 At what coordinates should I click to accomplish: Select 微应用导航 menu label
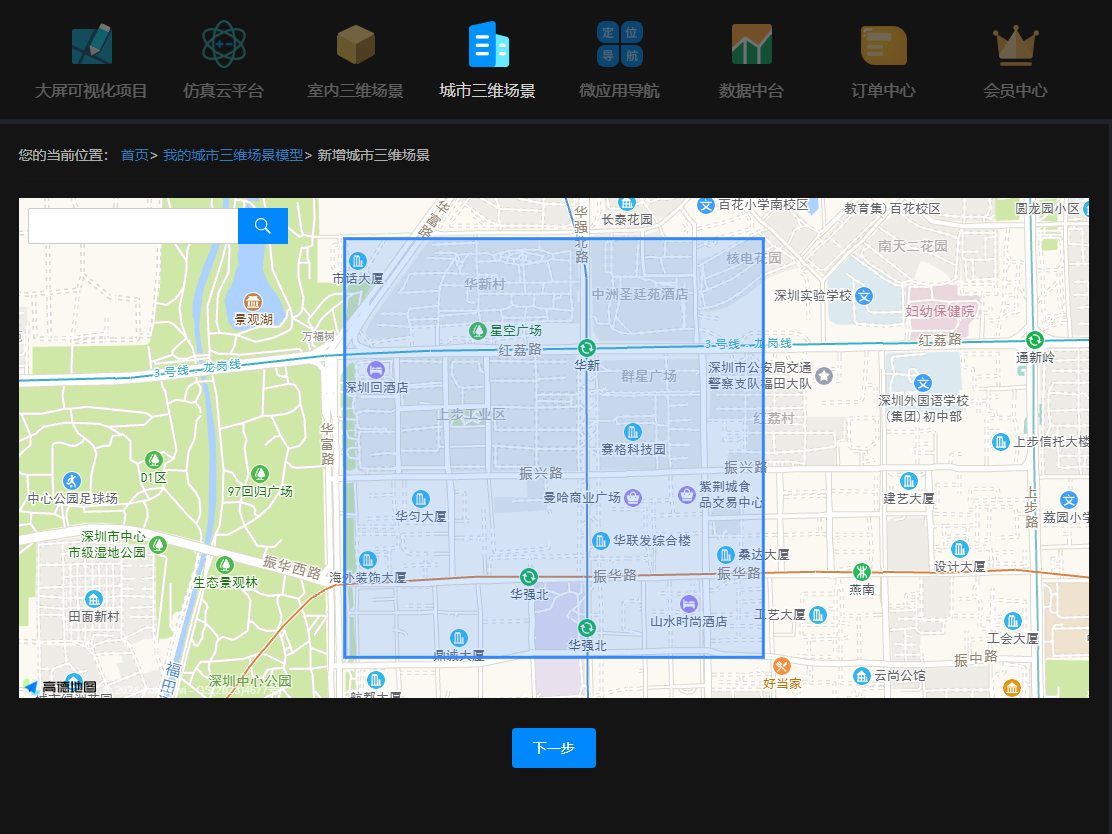pos(620,91)
